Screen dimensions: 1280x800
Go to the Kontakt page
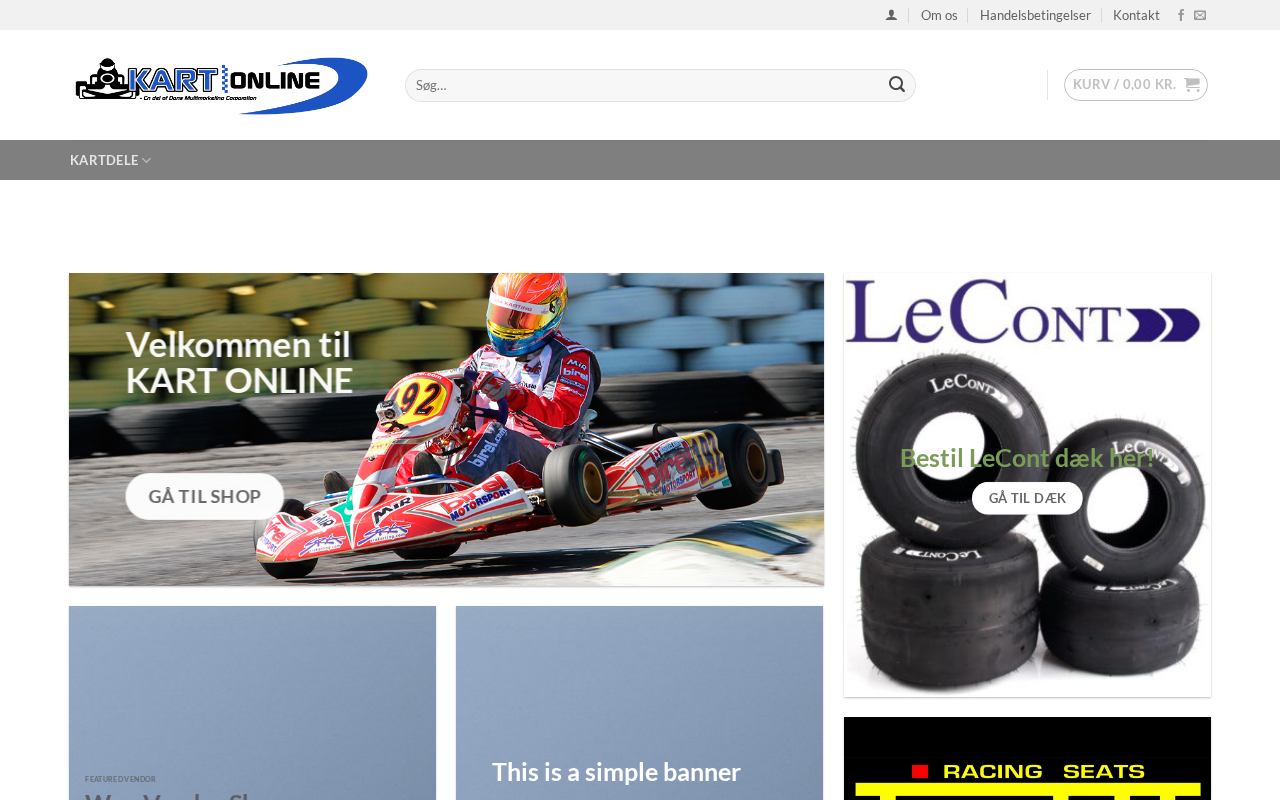pyautogui.click(x=1136, y=15)
